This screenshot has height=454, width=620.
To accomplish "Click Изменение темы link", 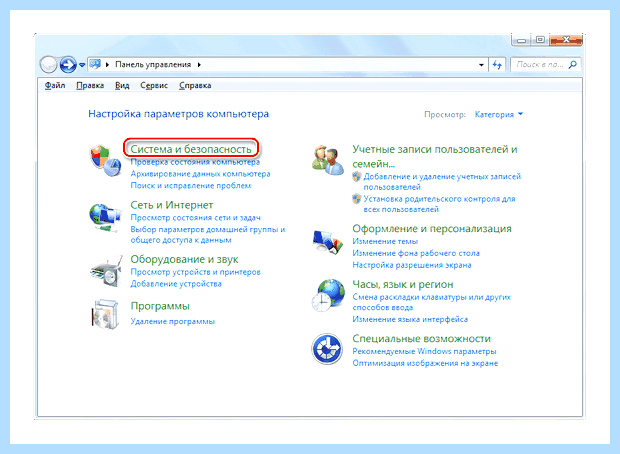I will click(x=385, y=241).
